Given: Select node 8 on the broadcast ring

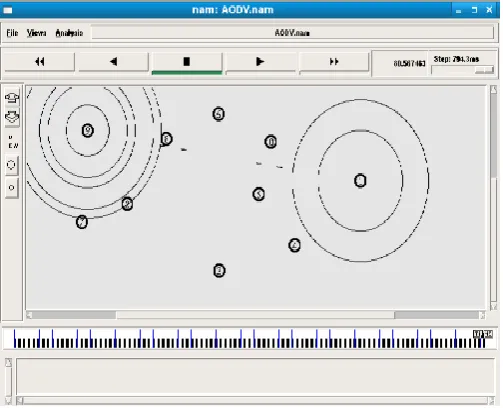Looking at the screenshot, I should pyautogui.click(x=127, y=204).
